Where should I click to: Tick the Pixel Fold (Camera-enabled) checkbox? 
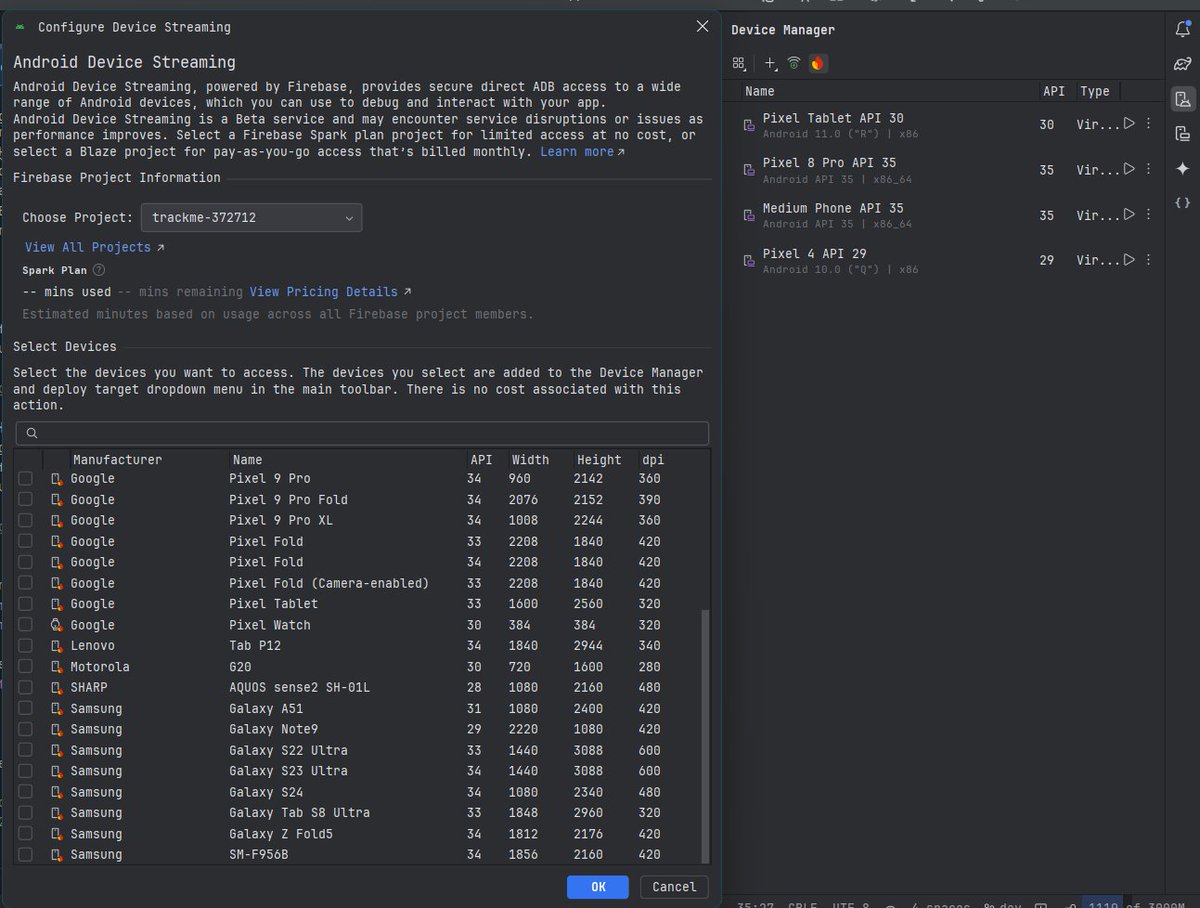click(25, 583)
